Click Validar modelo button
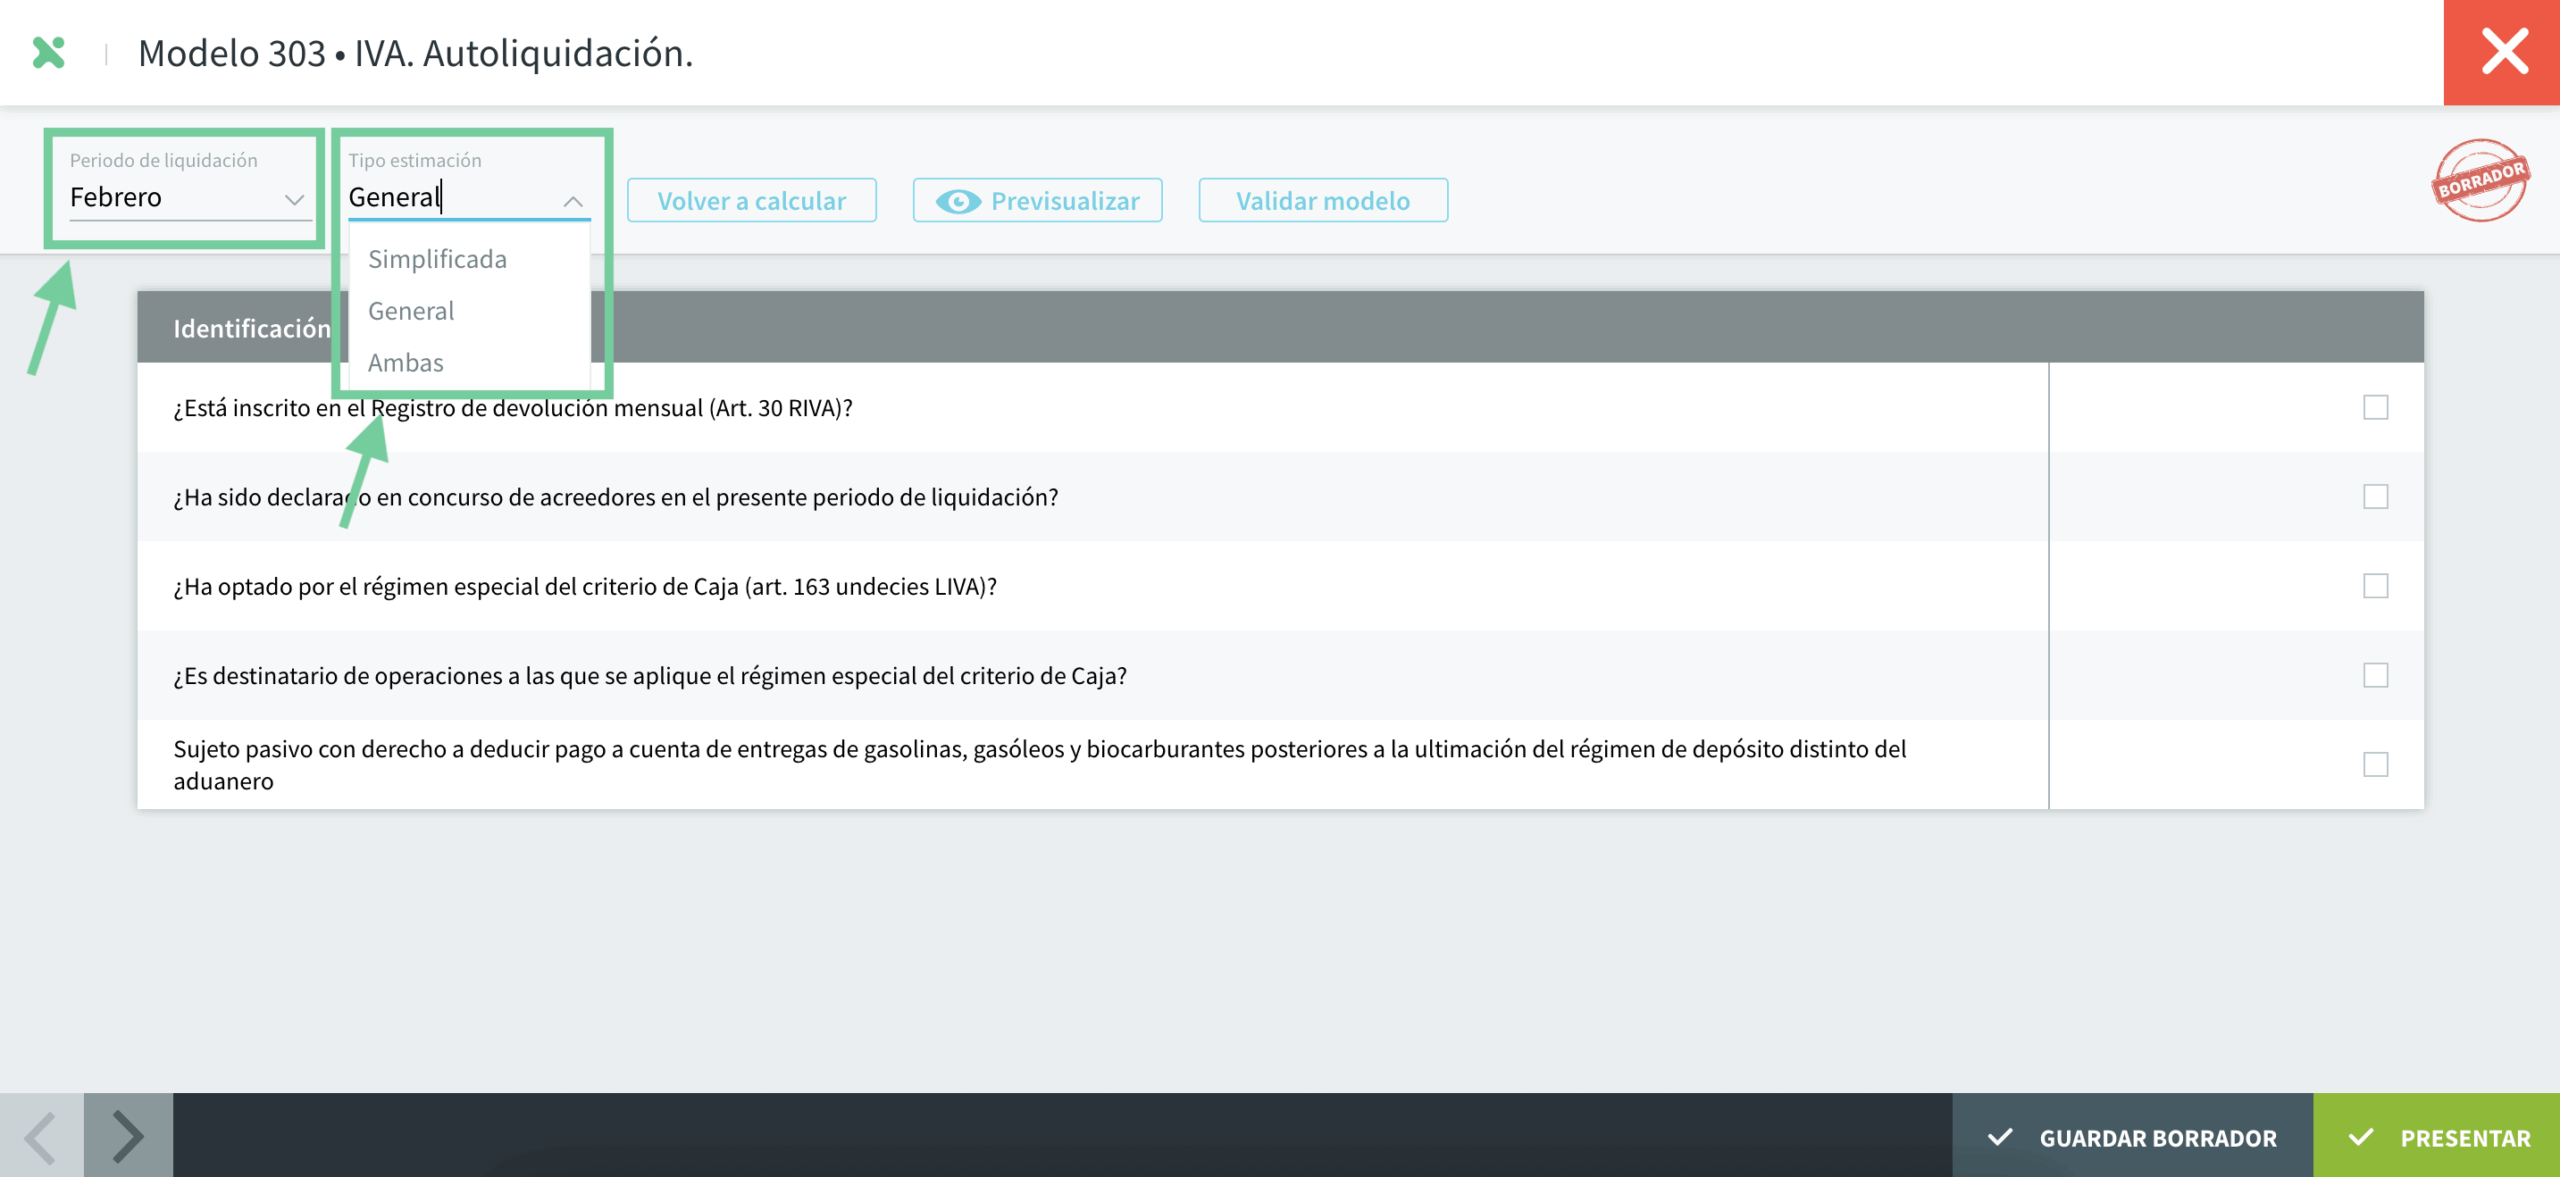This screenshot has width=2560, height=1177. [x=1322, y=201]
